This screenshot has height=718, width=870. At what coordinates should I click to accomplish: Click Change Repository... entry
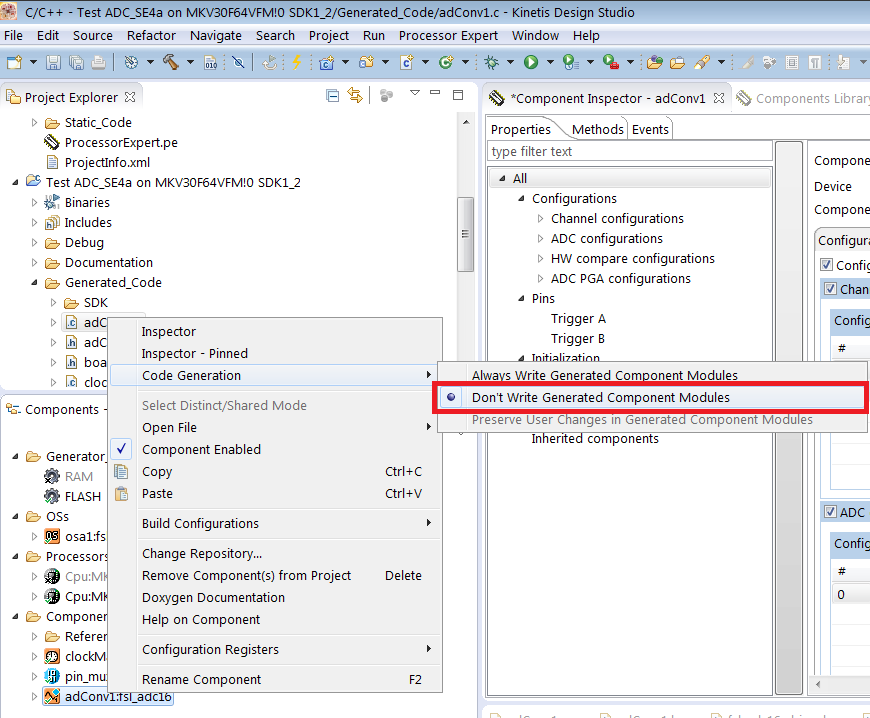point(201,553)
